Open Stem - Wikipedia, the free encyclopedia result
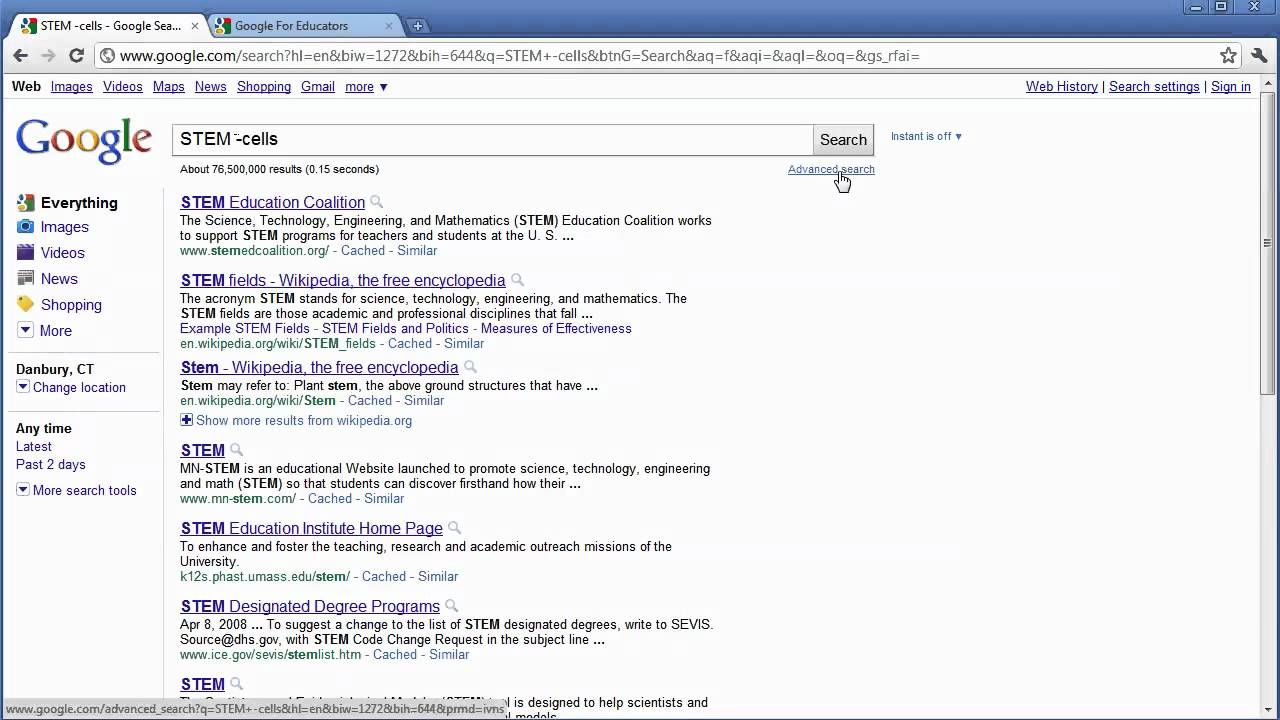 point(319,367)
